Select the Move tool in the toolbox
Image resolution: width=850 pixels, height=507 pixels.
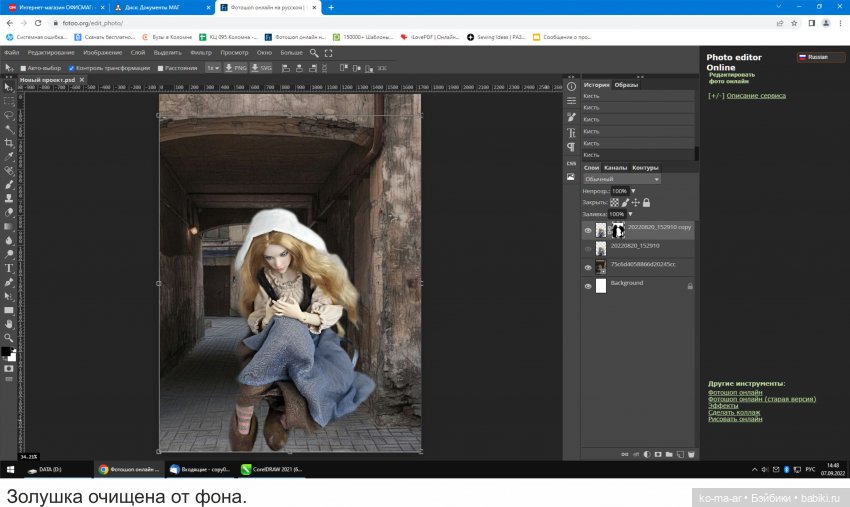(9, 87)
